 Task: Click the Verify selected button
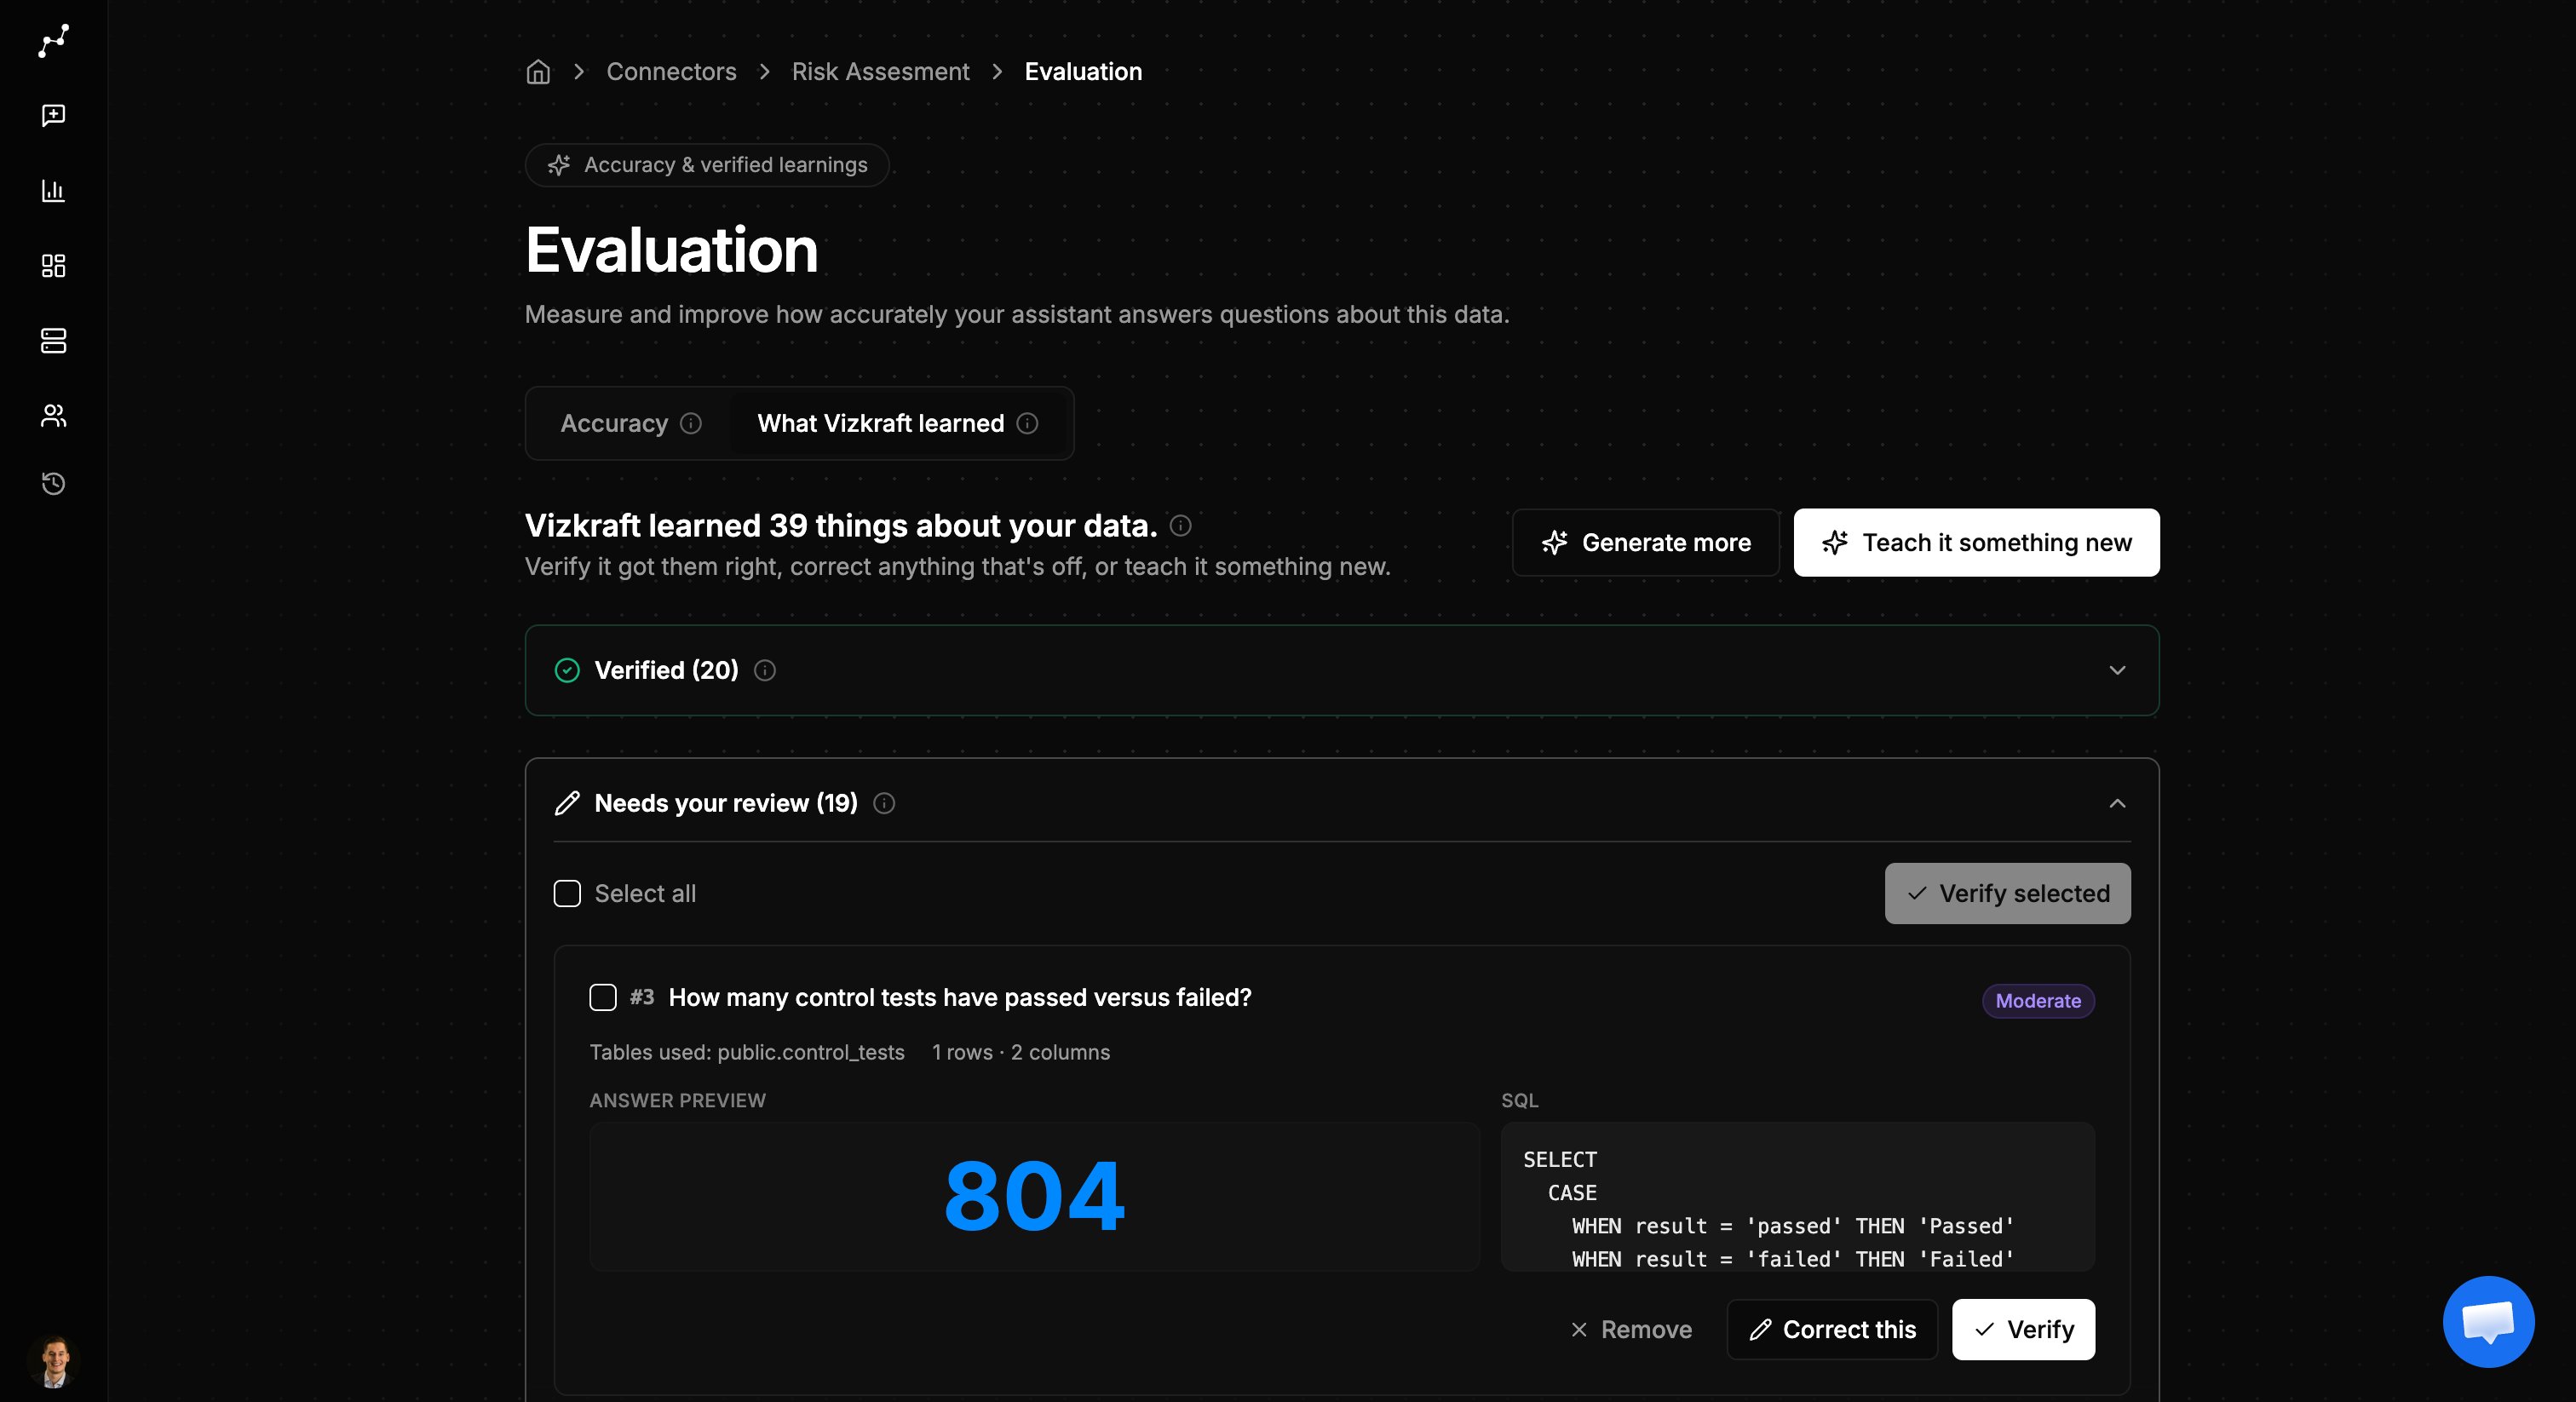point(2007,894)
